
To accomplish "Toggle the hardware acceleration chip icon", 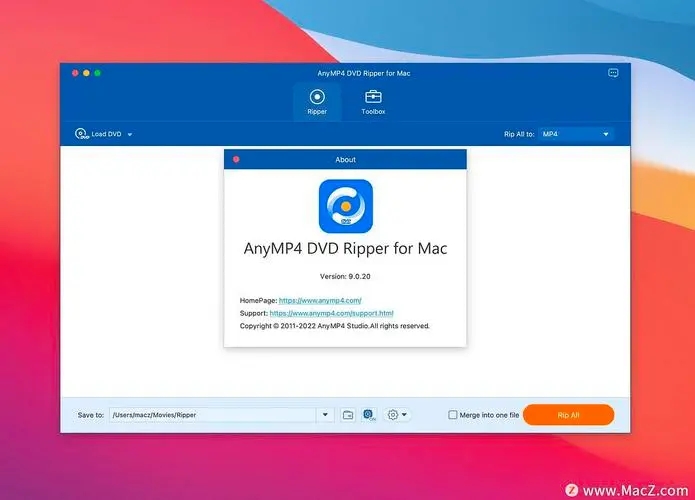I will 369,415.
